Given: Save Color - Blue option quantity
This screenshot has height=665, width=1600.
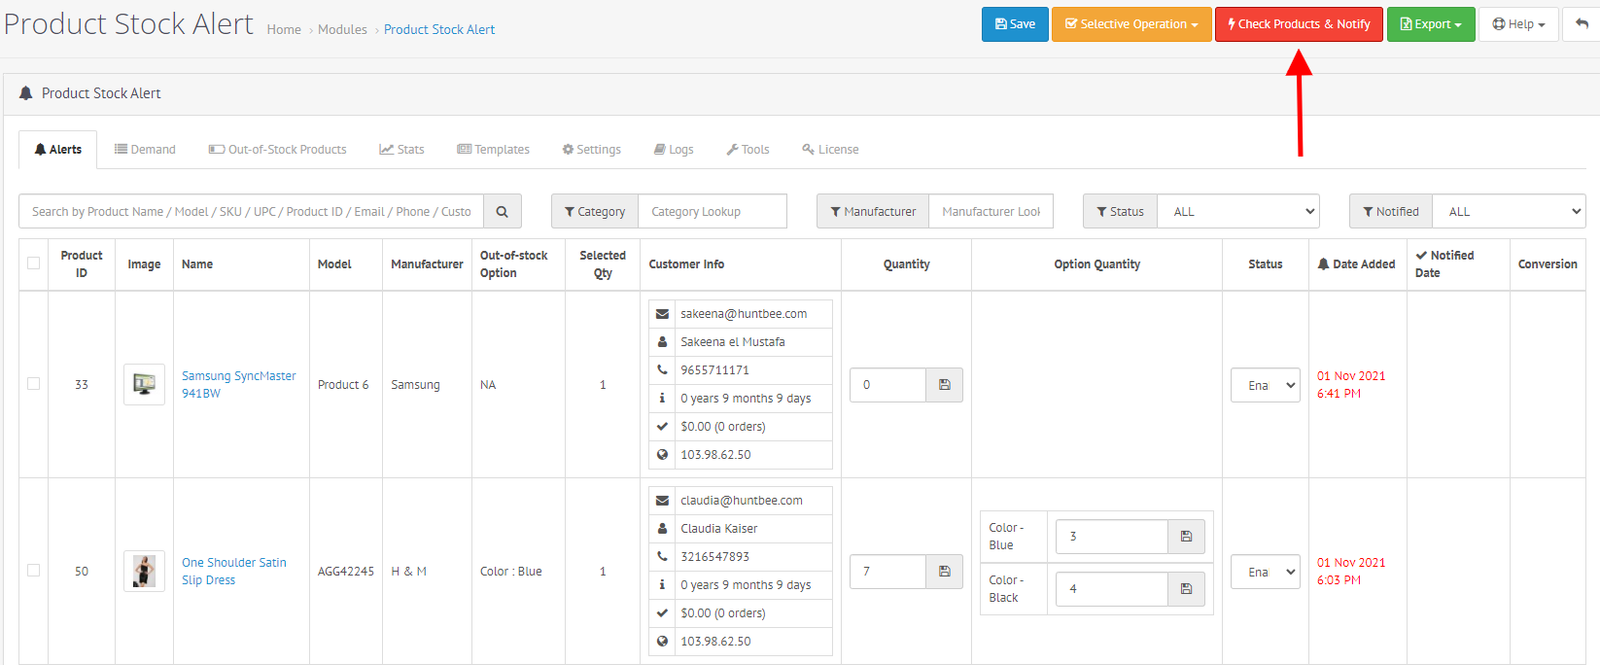Looking at the screenshot, I should [1186, 536].
